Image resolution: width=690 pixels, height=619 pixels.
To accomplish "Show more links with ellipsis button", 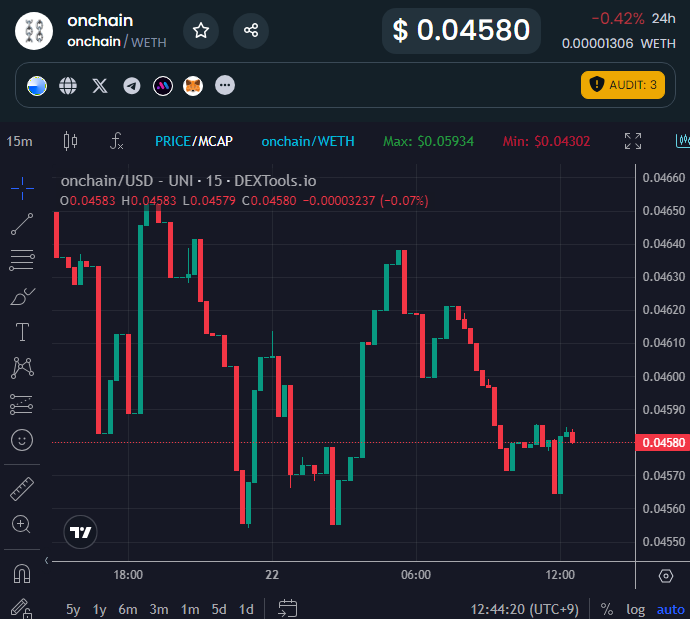I will [x=225, y=85].
